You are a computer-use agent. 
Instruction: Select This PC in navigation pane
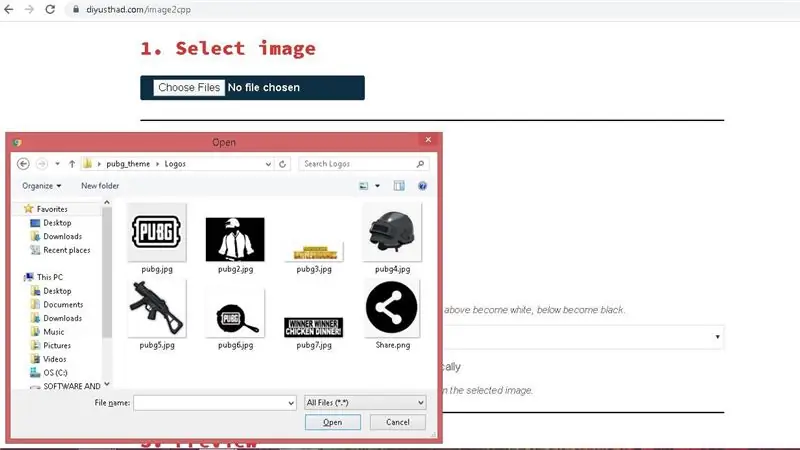pyautogui.click(x=49, y=277)
